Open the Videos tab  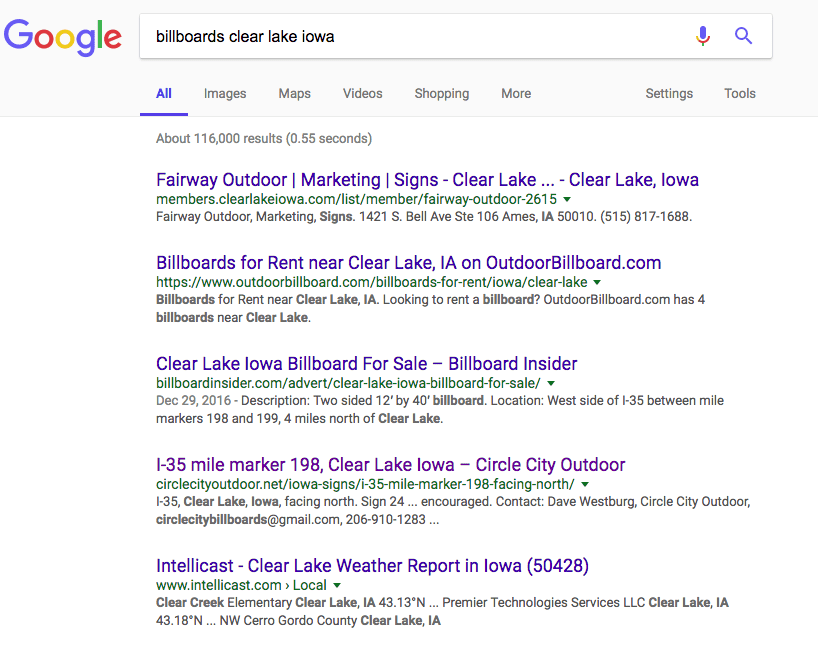click(x=363, y=93)
